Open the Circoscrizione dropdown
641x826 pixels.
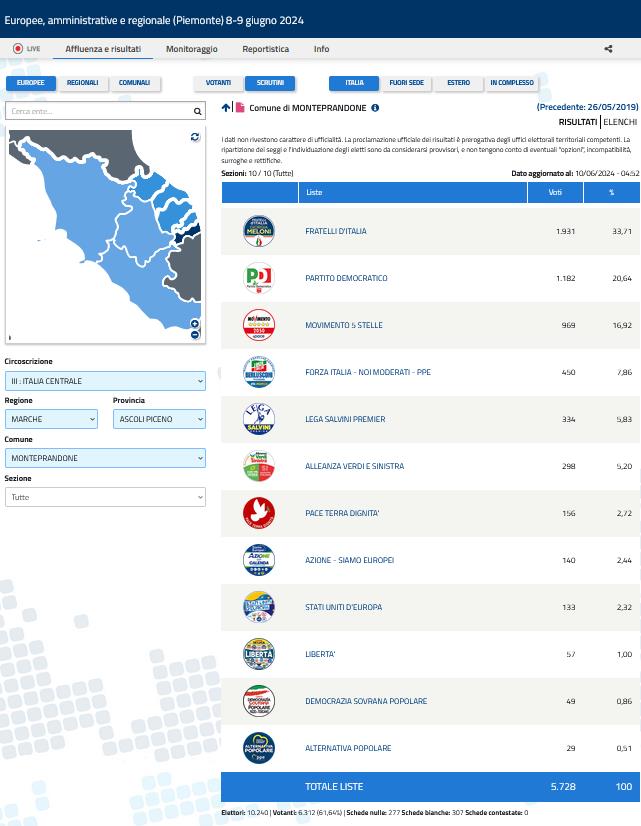pyautogui.click(x=105, y=381)
